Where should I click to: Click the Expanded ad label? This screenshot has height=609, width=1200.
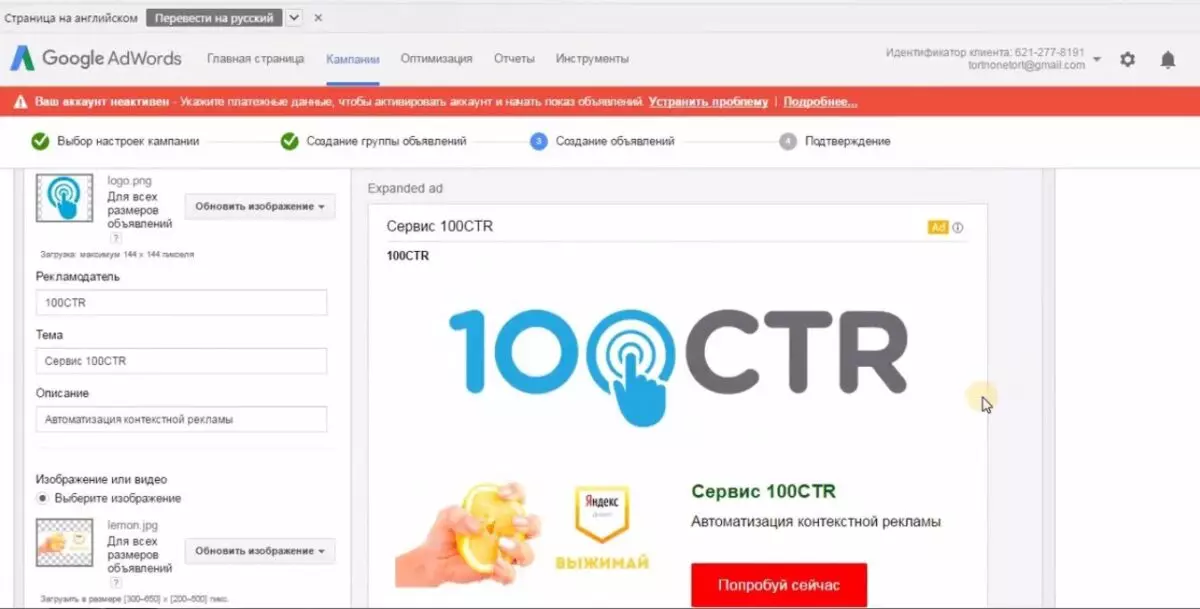tap(405, 188)
